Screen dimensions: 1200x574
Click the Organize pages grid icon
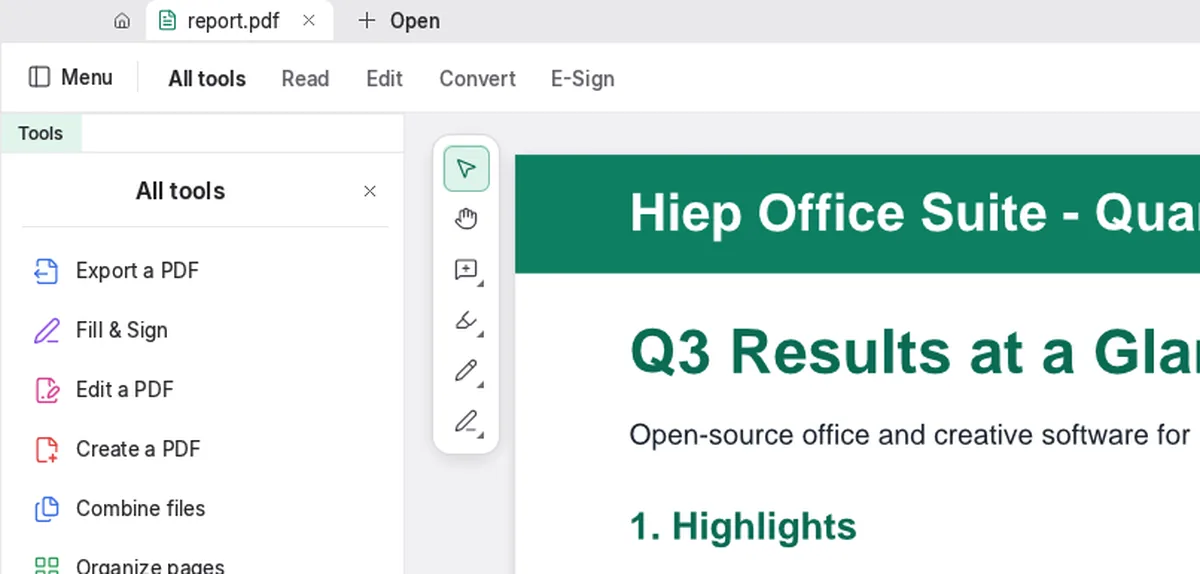click(46, 566)
